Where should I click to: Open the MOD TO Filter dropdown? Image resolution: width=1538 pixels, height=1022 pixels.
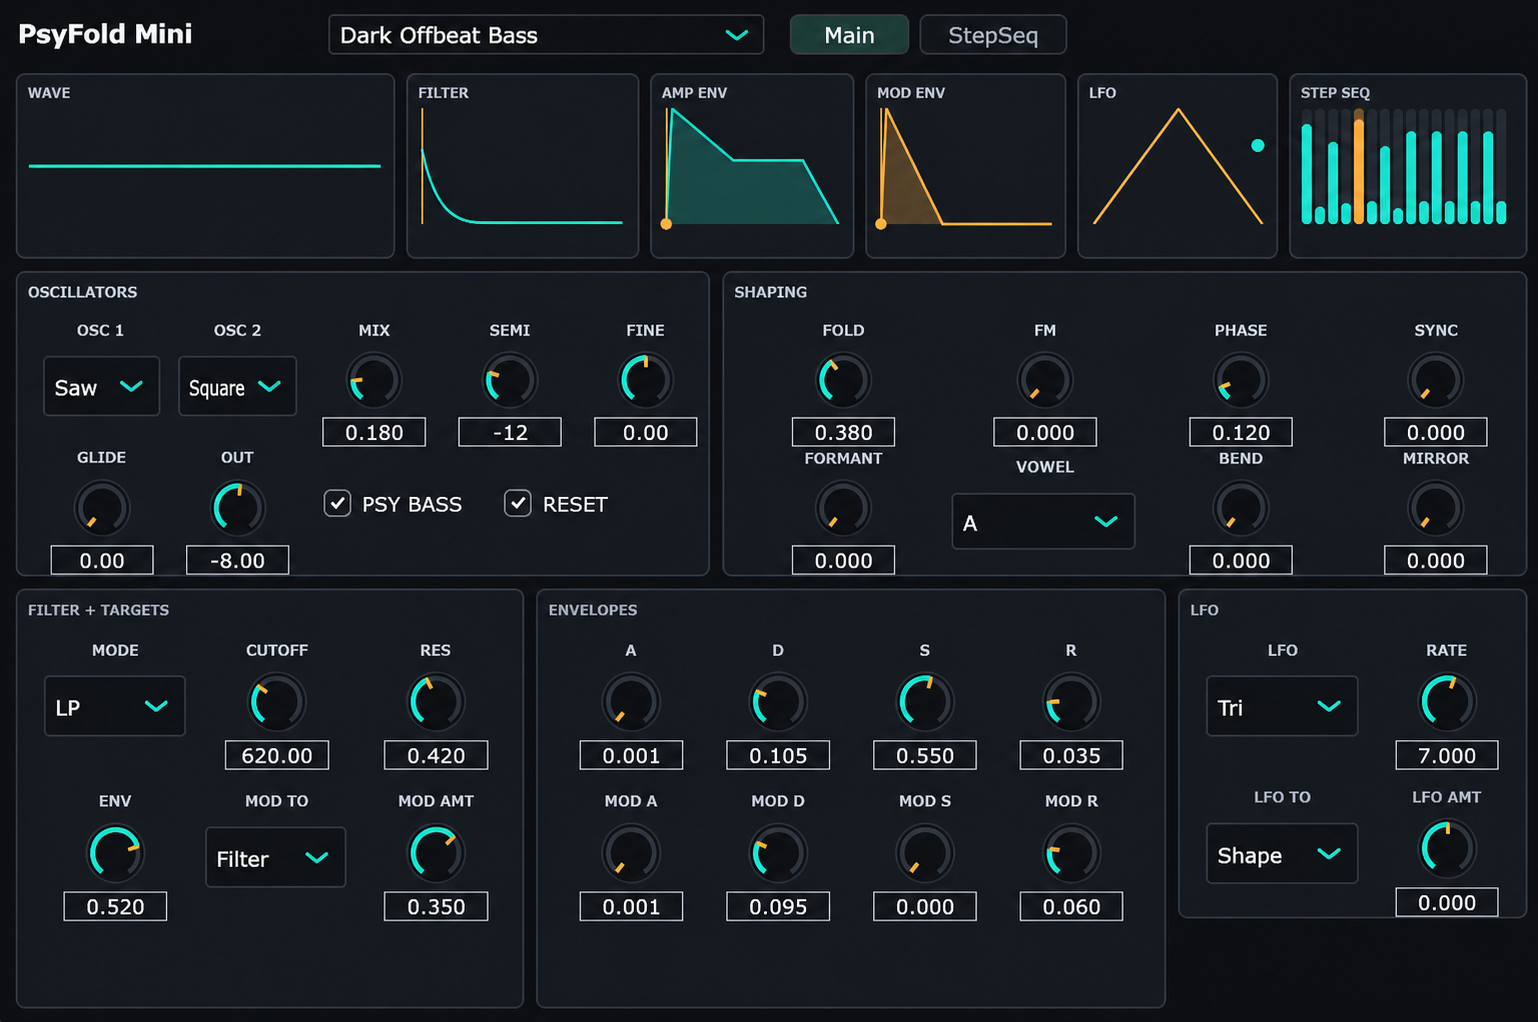[276, 857]
